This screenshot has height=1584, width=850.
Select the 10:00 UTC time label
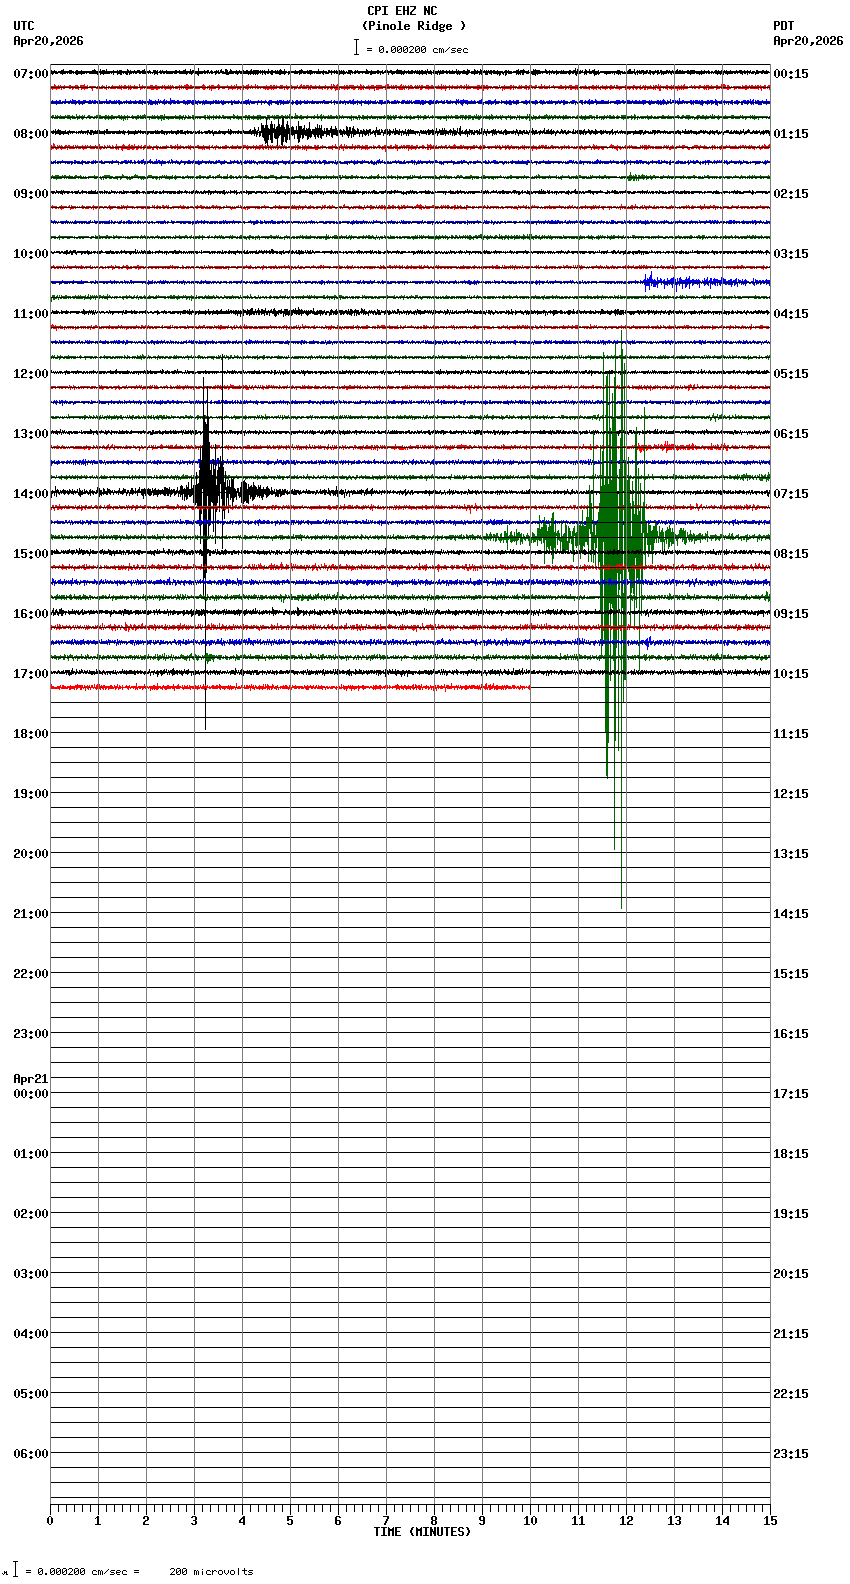[31, 254]
